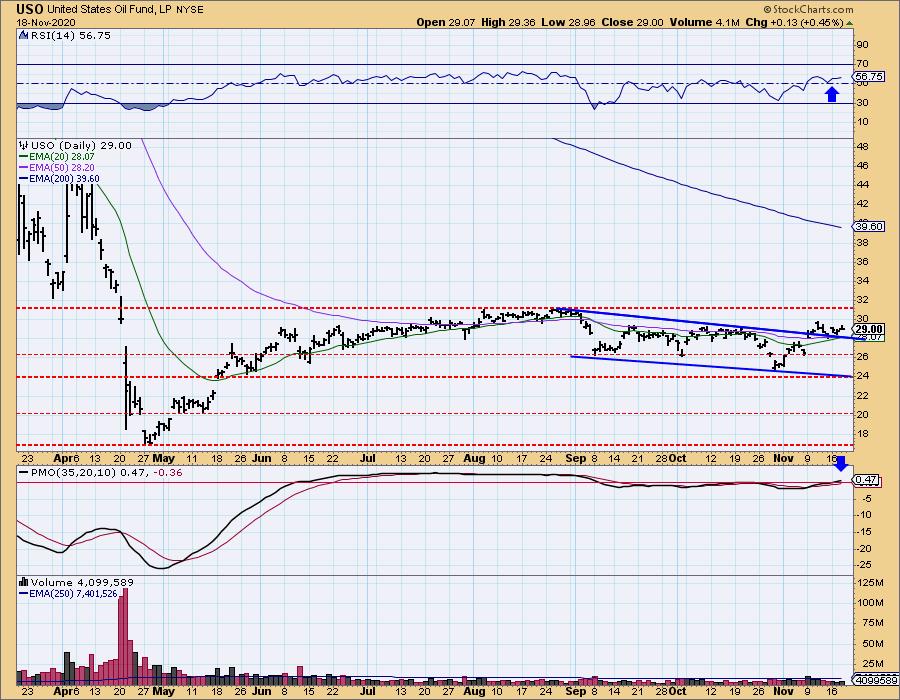Screen dimensions: 900x700
Task: Click the USO (Daily) 29.00 legend
Action: coord(81,145)
